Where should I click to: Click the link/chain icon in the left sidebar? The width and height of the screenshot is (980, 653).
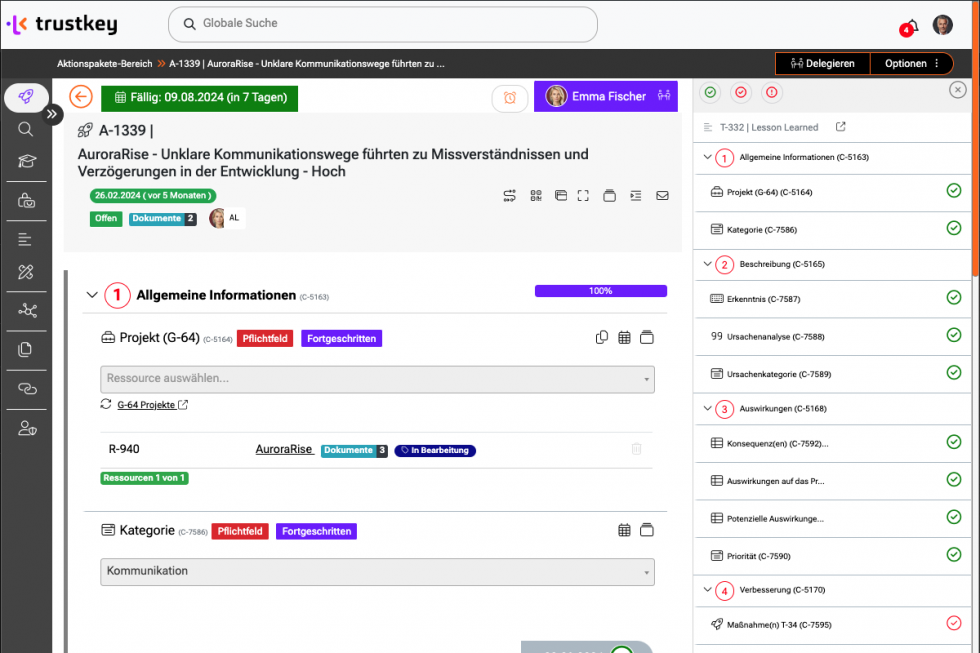(25, 390)
